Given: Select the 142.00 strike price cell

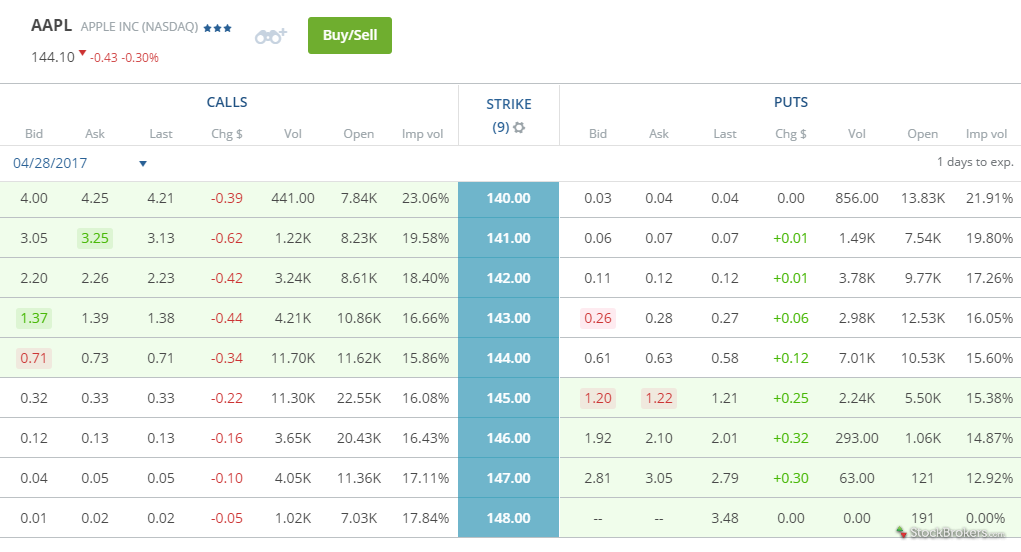Looking at the screenshot, I should [x=509, y=279].
